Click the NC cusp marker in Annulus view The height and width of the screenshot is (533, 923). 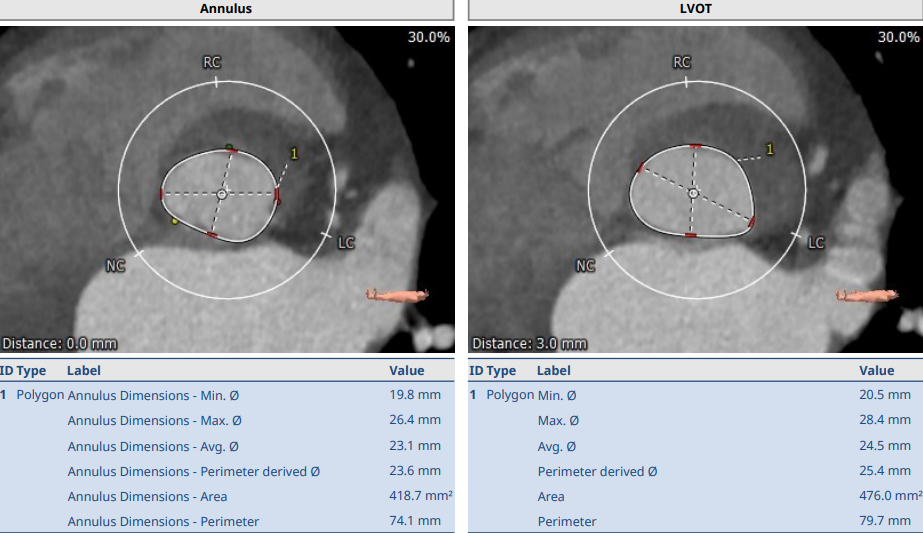pyautogui.click(x=116, y=265)
